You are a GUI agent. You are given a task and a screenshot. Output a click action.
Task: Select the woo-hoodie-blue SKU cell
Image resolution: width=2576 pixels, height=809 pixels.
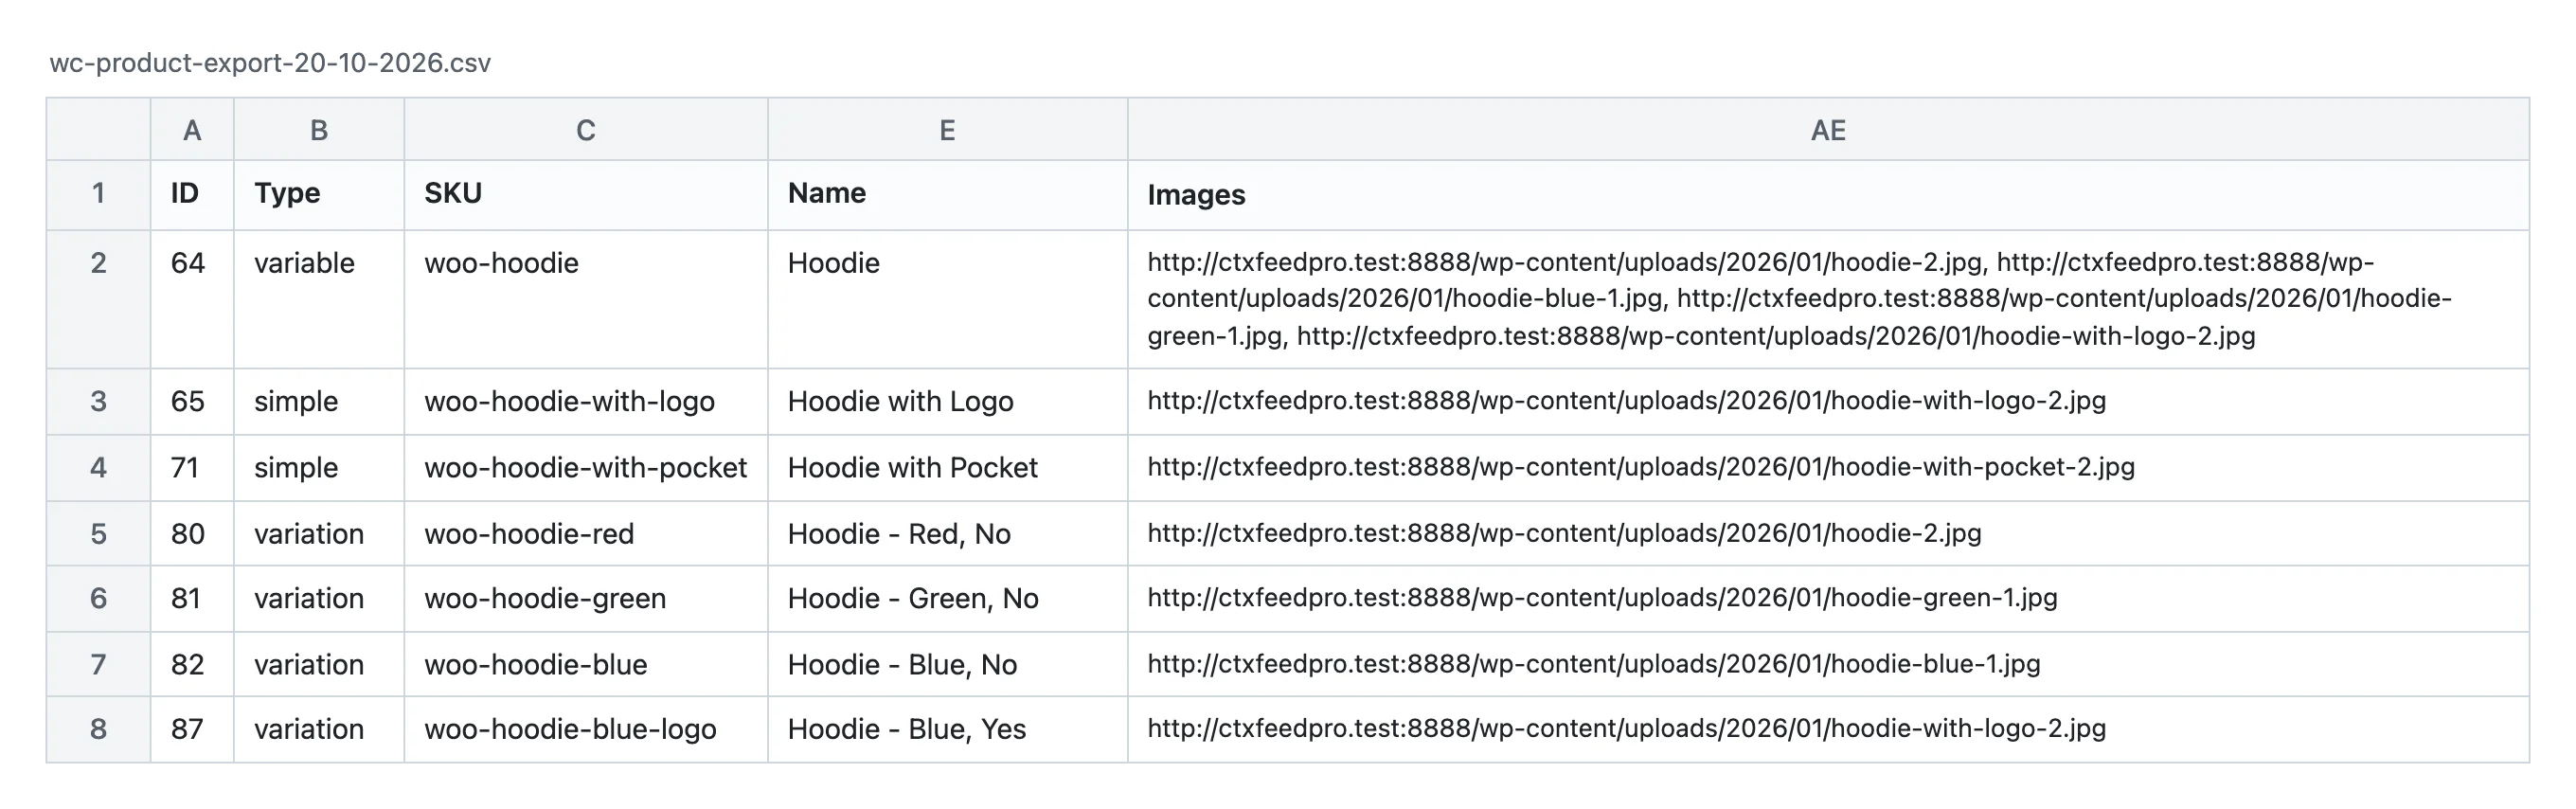coord(586,664)
